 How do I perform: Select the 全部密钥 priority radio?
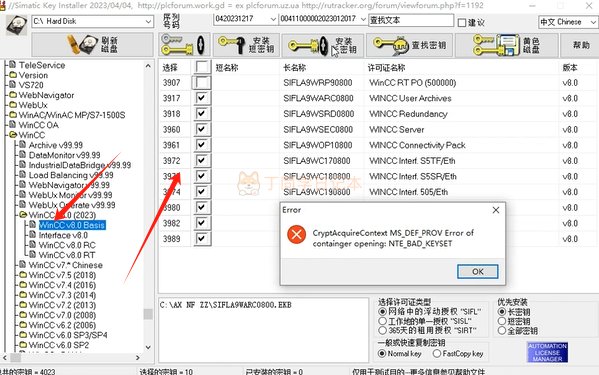[x=502, y=331]
